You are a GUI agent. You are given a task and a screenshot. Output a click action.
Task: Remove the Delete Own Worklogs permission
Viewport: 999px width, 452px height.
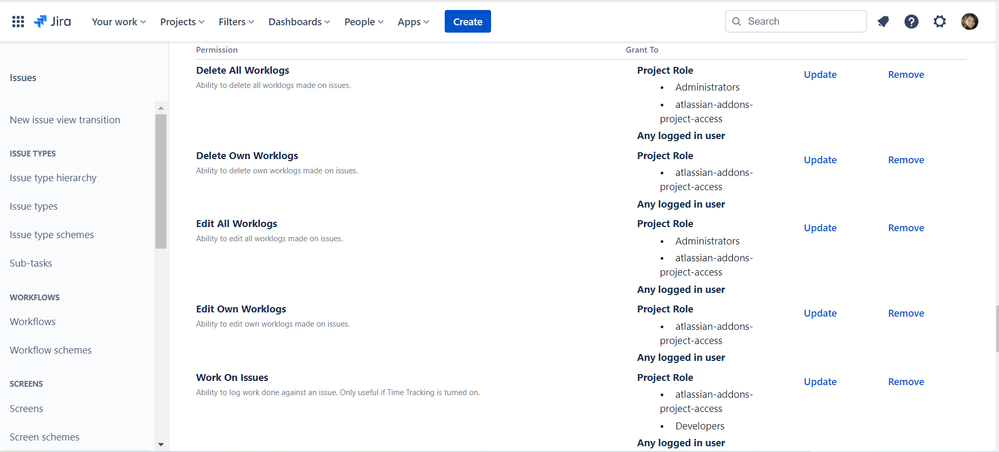(x=906, y=160)
